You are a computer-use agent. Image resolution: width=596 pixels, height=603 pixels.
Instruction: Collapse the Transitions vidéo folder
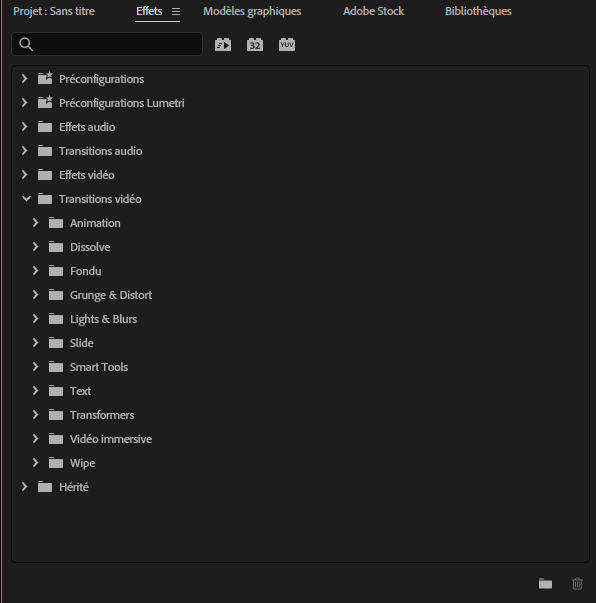[x=26, y=199]
